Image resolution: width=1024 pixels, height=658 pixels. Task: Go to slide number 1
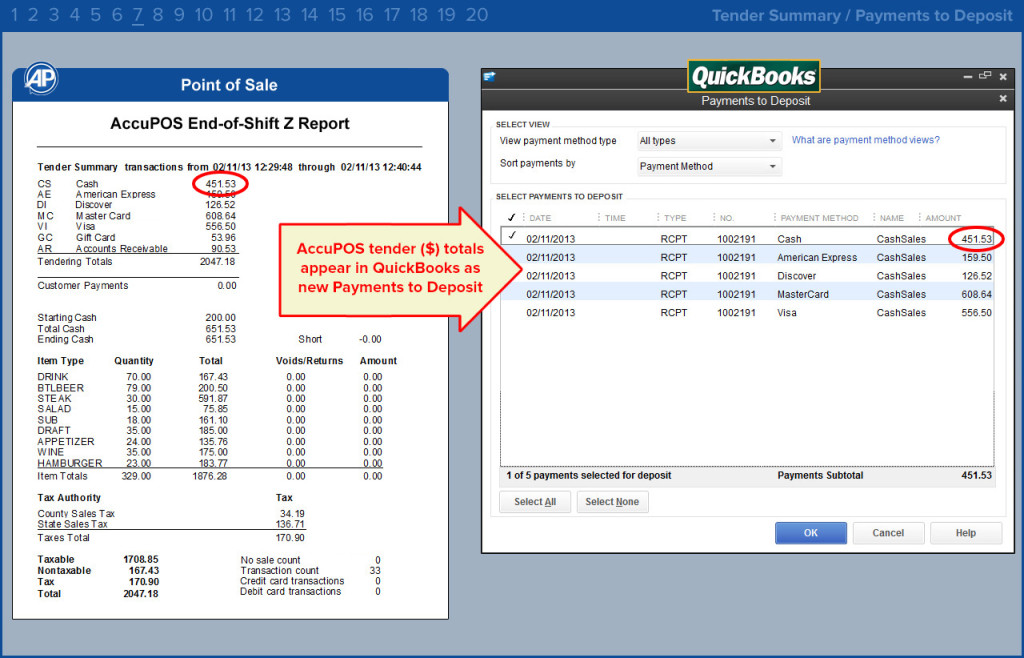tap(15, 15)
